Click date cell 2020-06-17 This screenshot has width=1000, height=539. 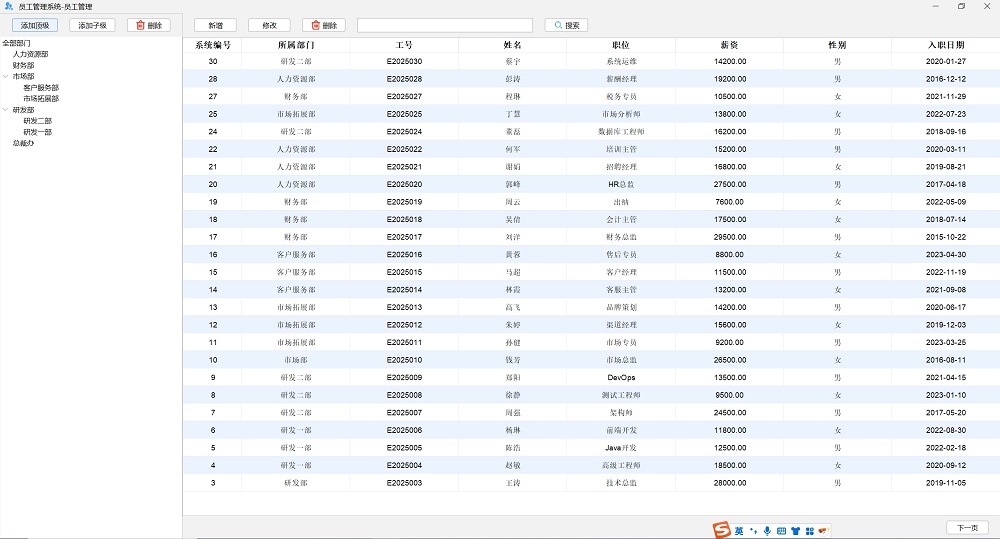pos(946,307)
